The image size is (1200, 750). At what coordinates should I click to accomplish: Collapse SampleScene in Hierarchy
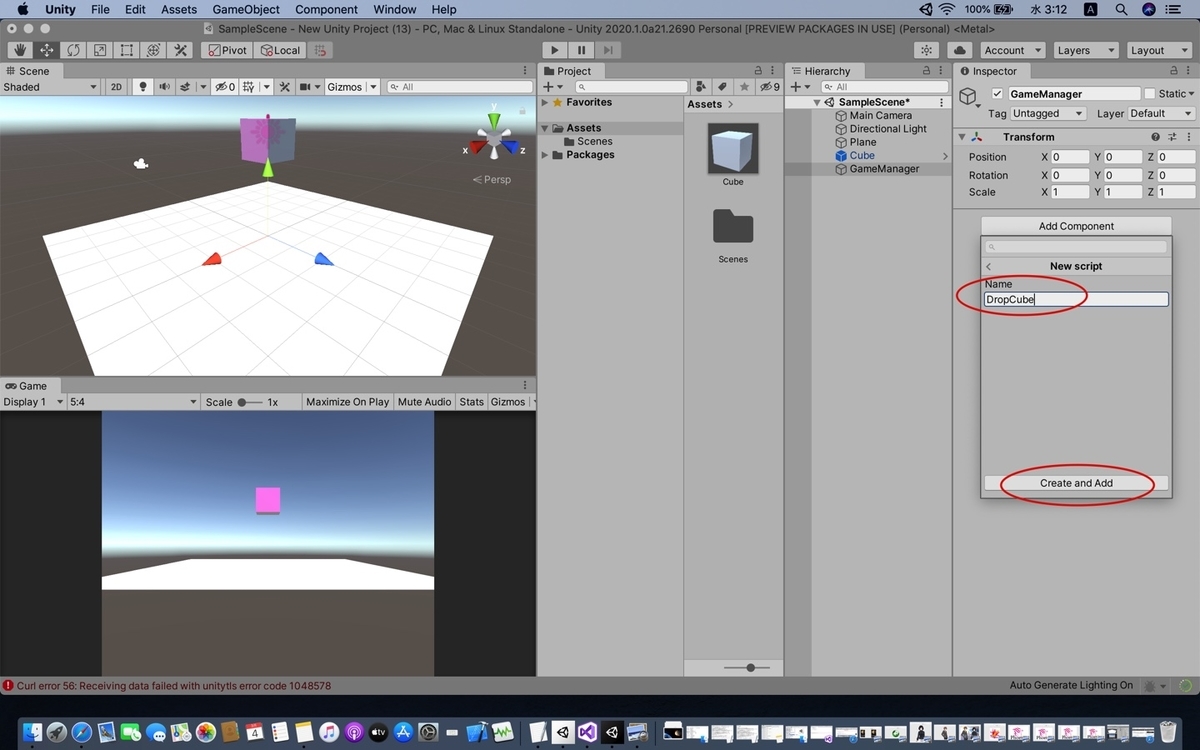(817, 103)
